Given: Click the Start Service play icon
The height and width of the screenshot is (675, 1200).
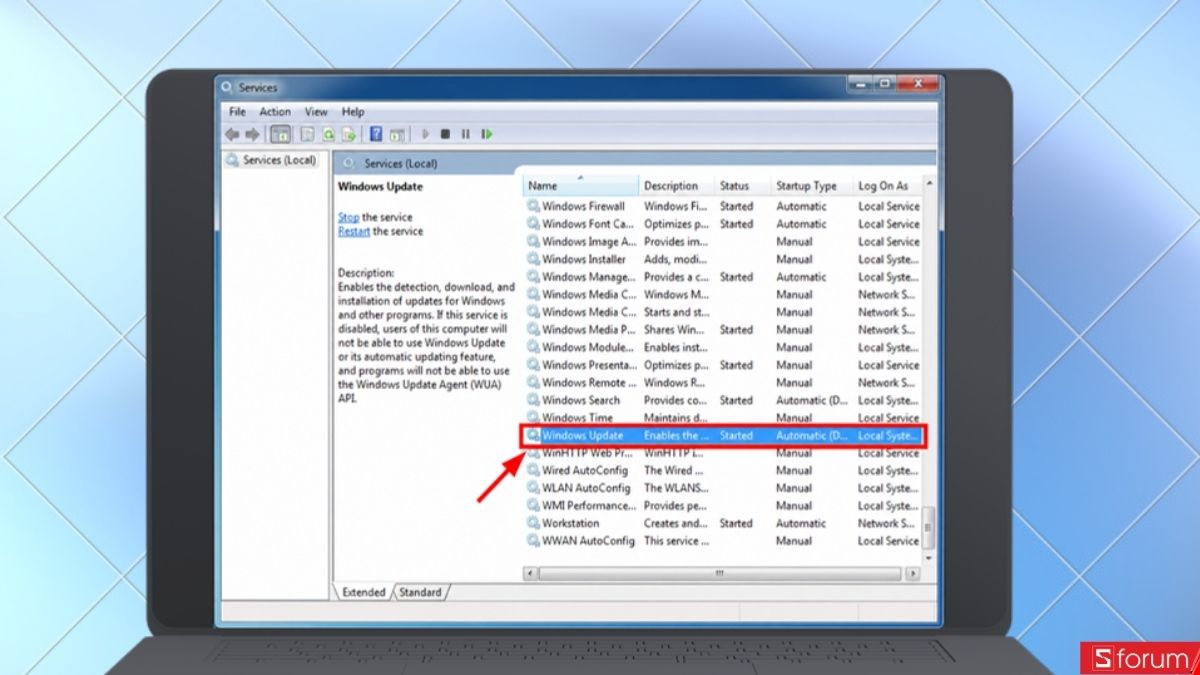Looking at the screenshot, I should [426, 134].
